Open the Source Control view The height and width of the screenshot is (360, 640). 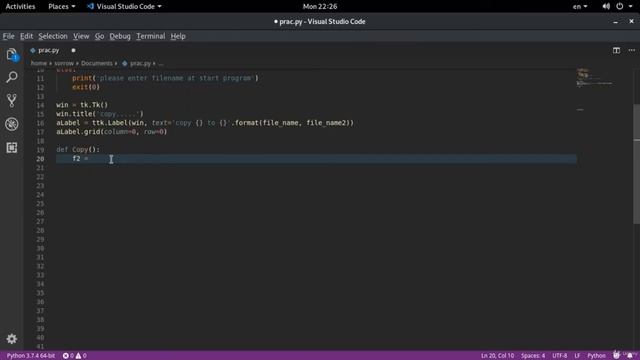coord(12,100)
